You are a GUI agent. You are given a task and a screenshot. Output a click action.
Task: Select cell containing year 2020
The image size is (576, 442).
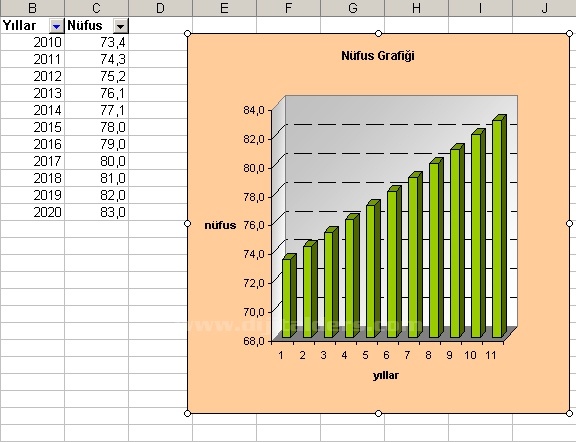32,212
